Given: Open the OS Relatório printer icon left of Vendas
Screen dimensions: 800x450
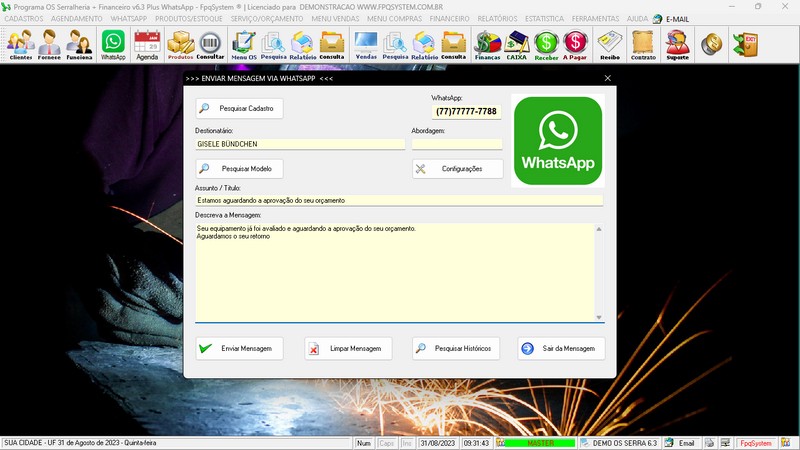Looking at the screenshot, I should click(x=303, y=45).
